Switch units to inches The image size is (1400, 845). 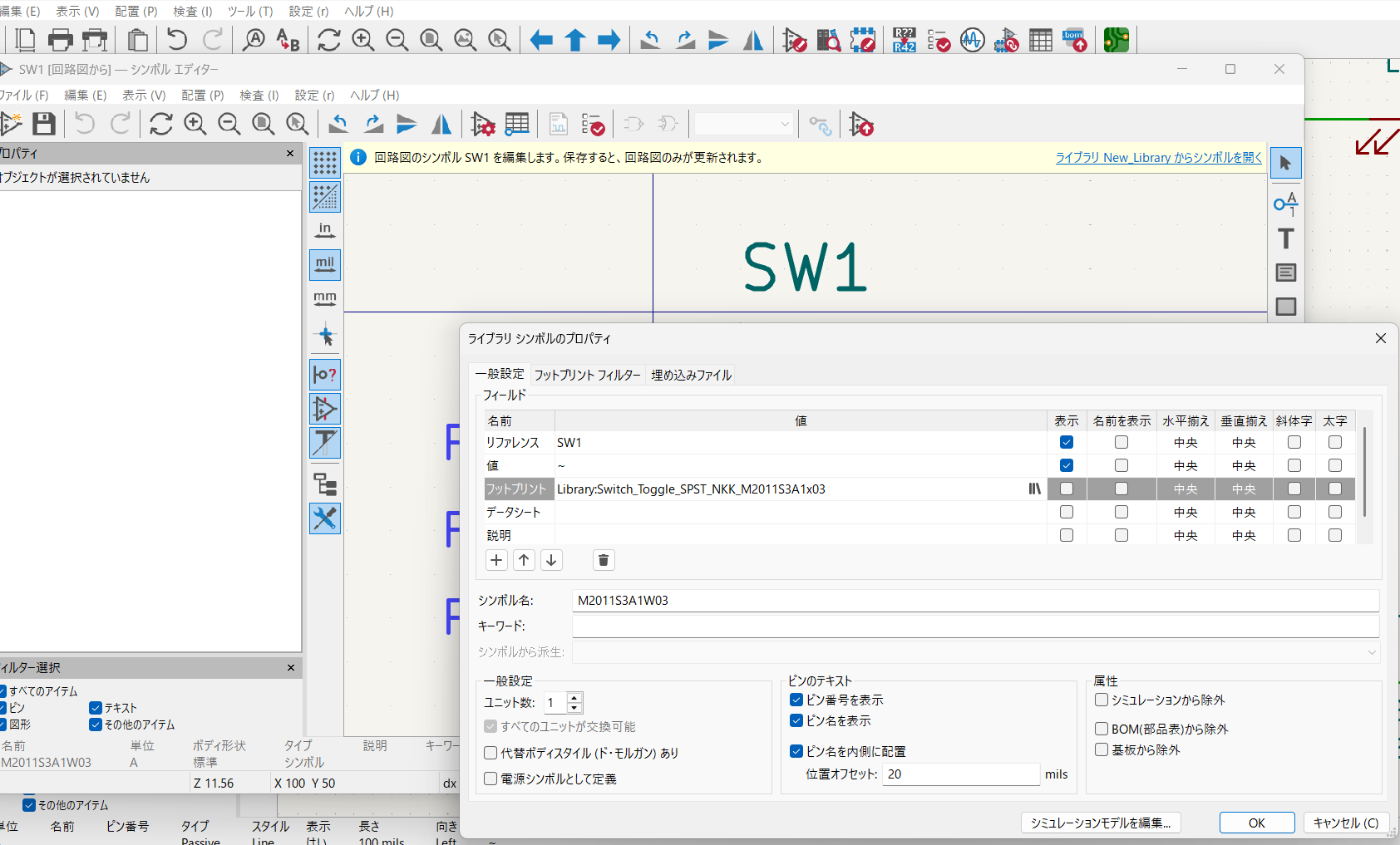(325, 231)
